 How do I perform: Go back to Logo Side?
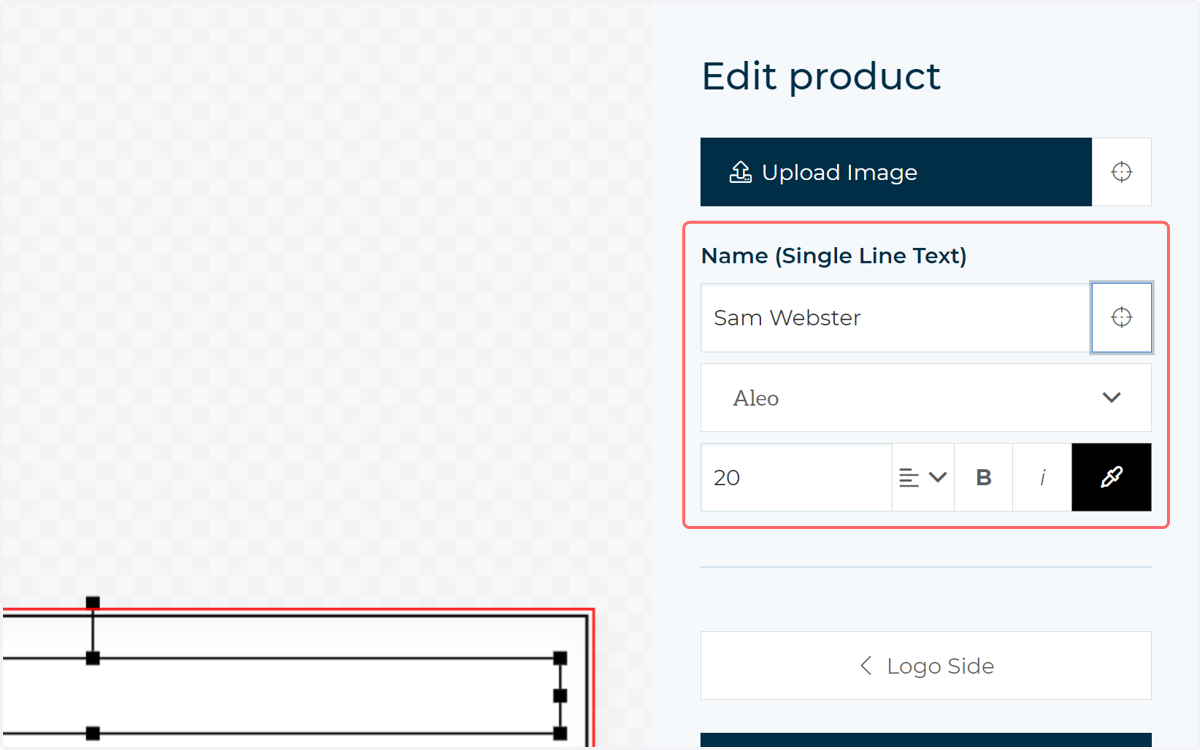pos(926,666)
